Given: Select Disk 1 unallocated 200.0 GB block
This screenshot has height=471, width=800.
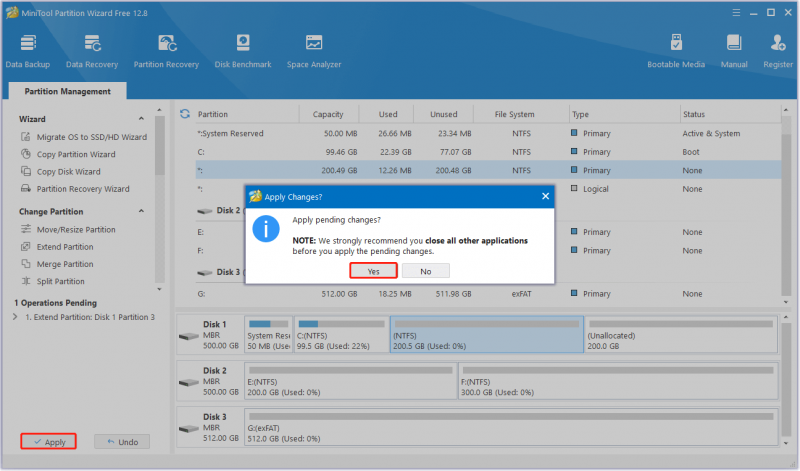Looking at the screenshot, I should [681, 334].
